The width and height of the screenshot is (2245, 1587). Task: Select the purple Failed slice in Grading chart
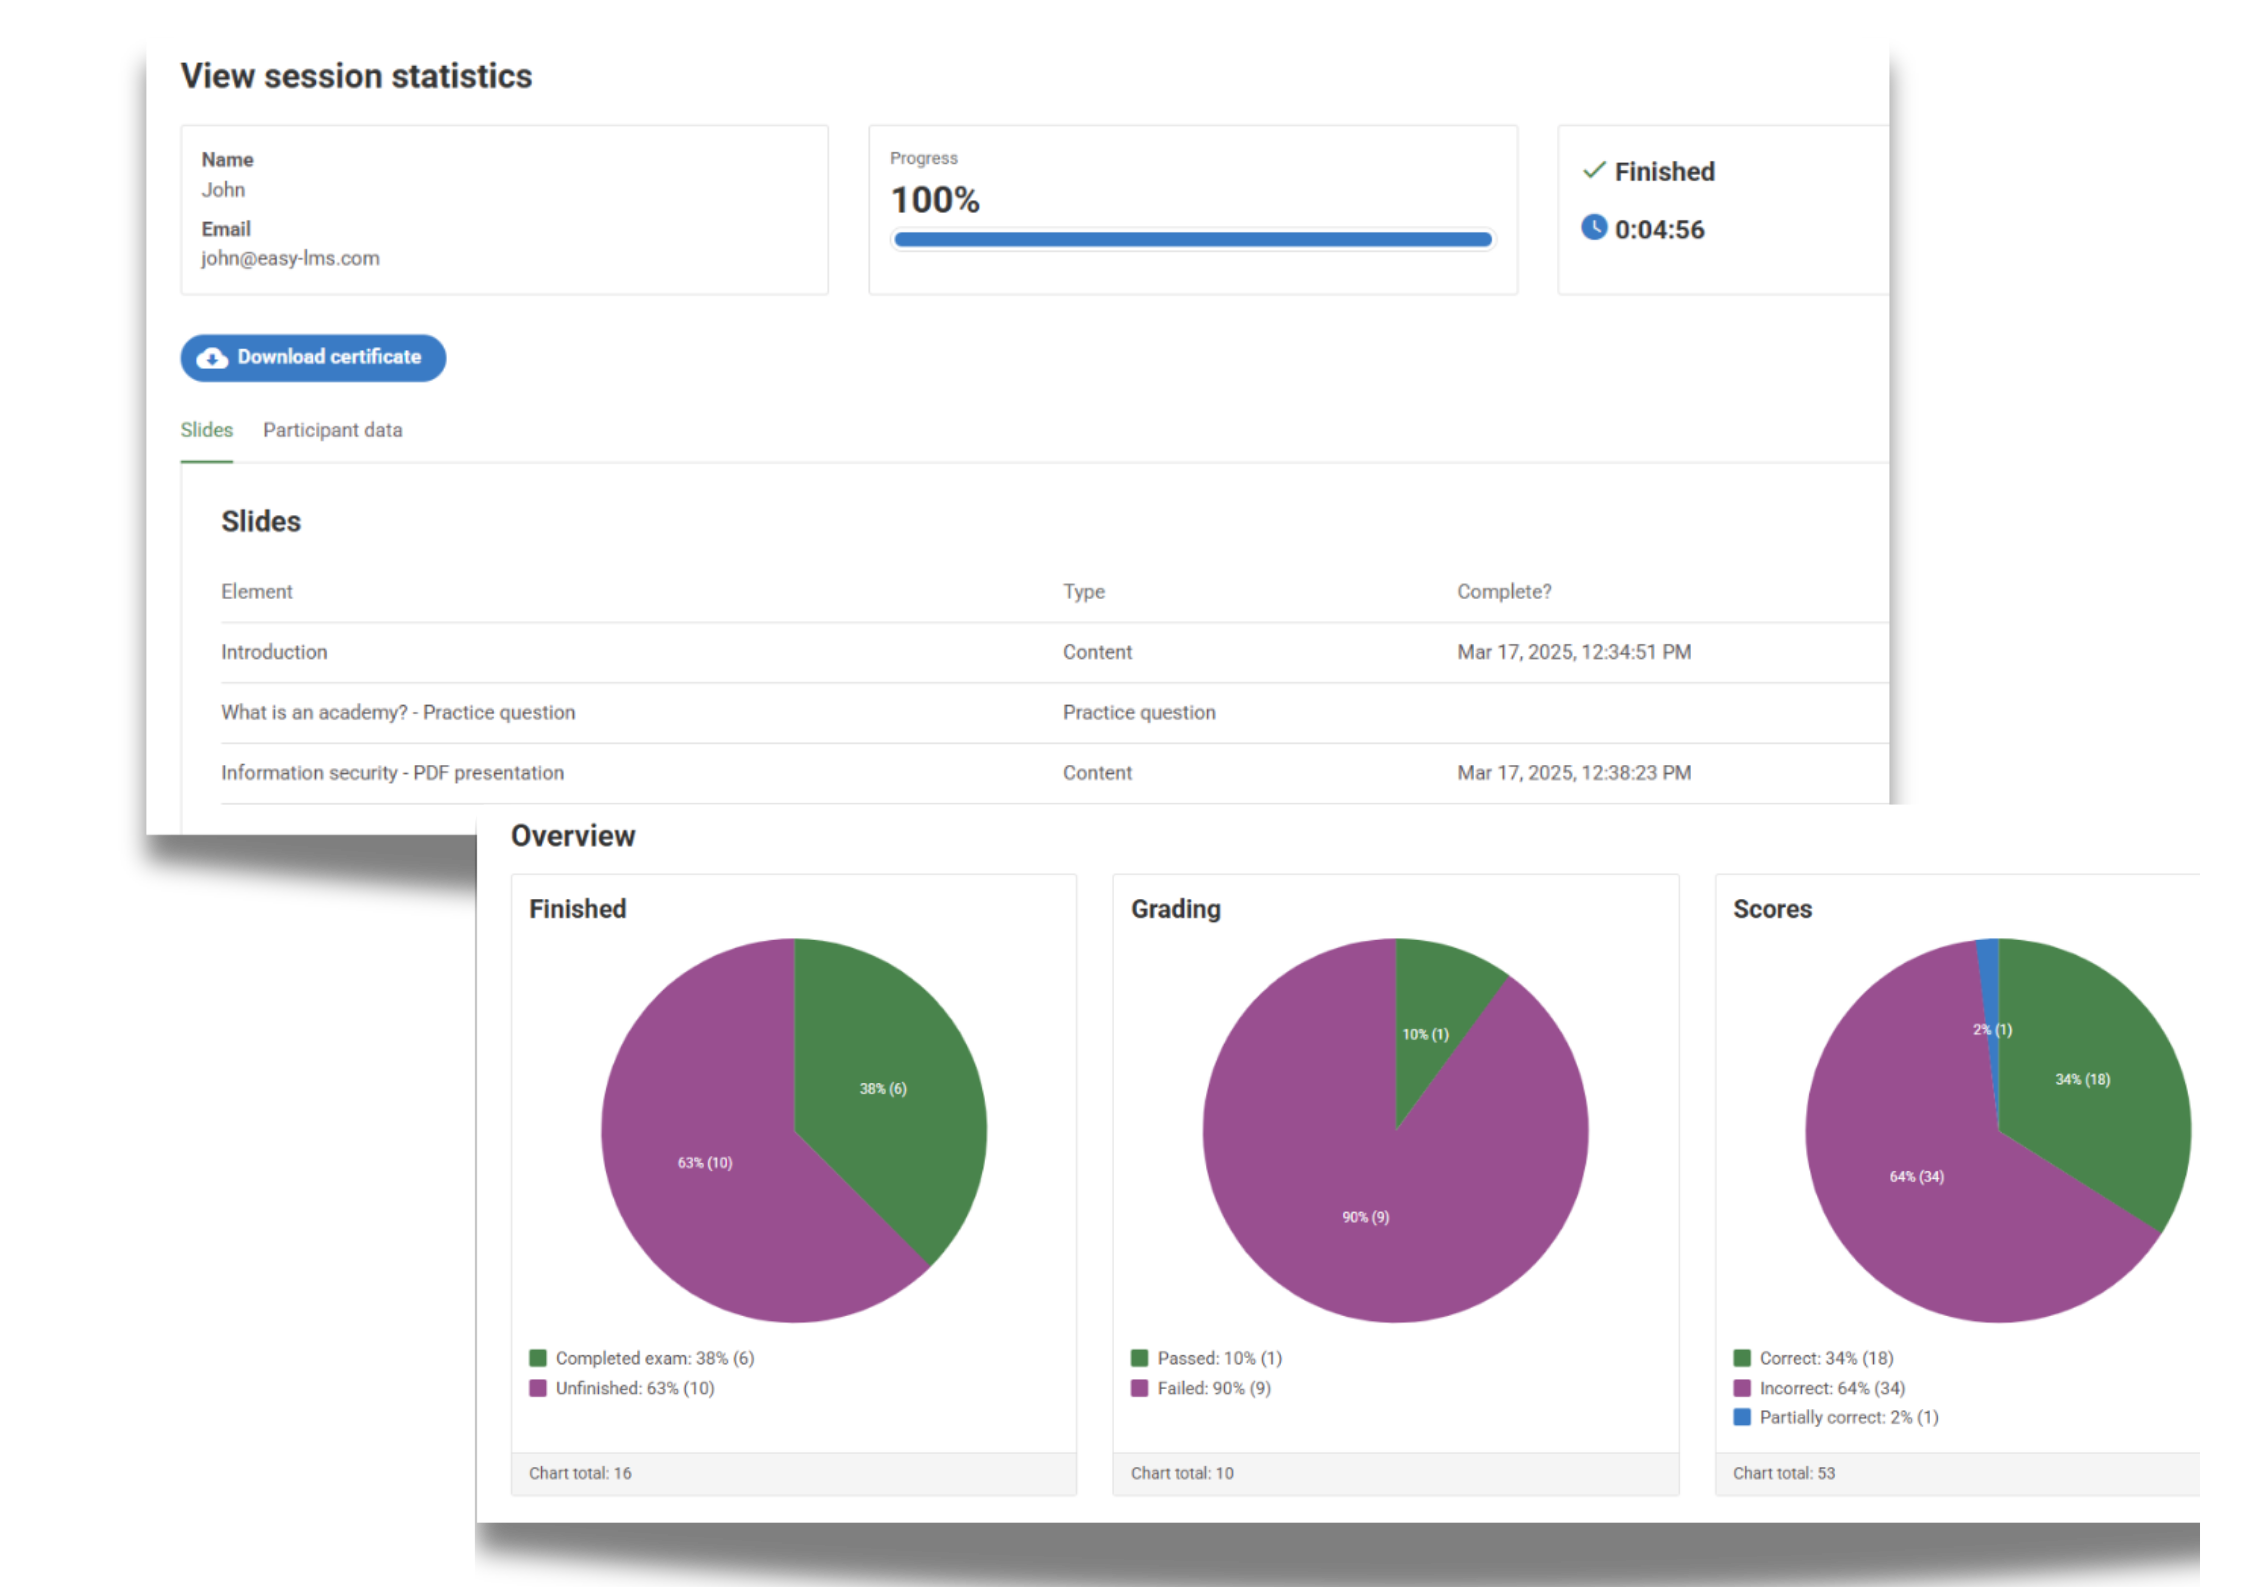click(1364, 1217)
